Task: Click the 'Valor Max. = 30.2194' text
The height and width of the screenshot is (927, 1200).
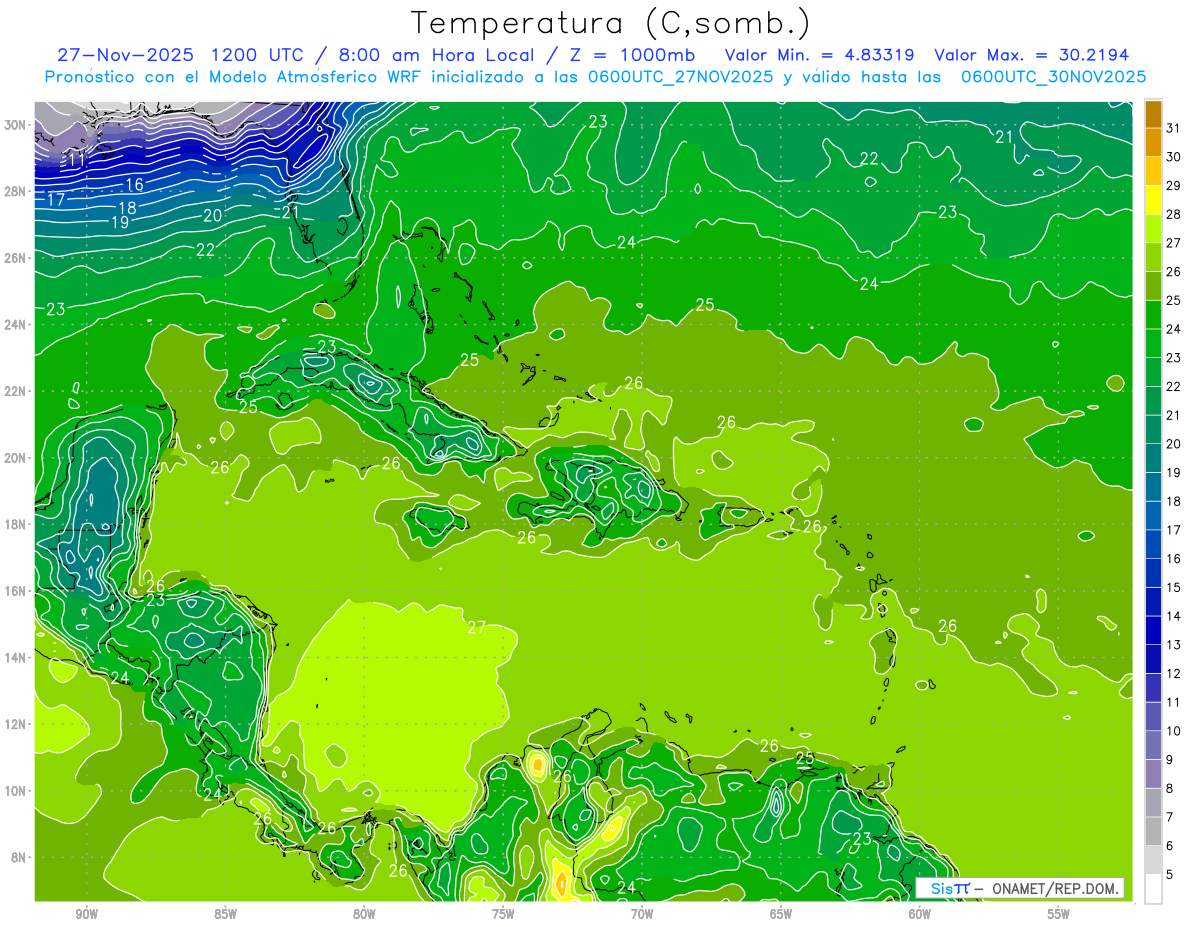Action: 1031,55
